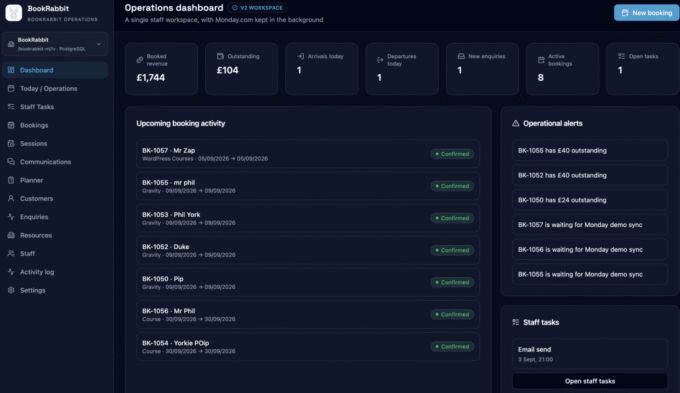The image size is (680, 393).
Task: Open the Dashboard menu item
Action: [x=55, y=70]
